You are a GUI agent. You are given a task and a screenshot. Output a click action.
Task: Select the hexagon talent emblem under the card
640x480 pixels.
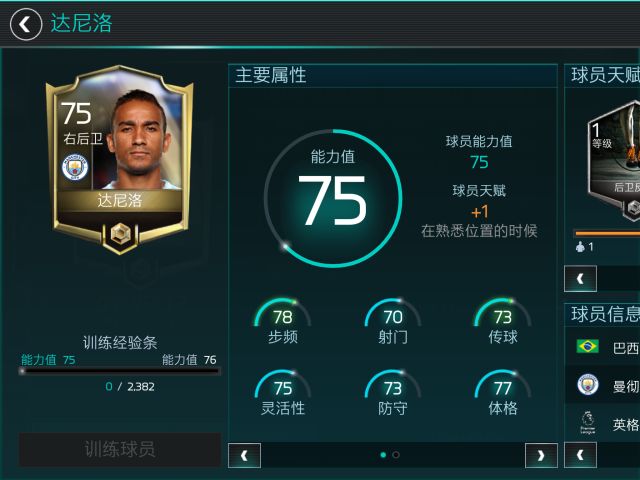click(120, 234)
